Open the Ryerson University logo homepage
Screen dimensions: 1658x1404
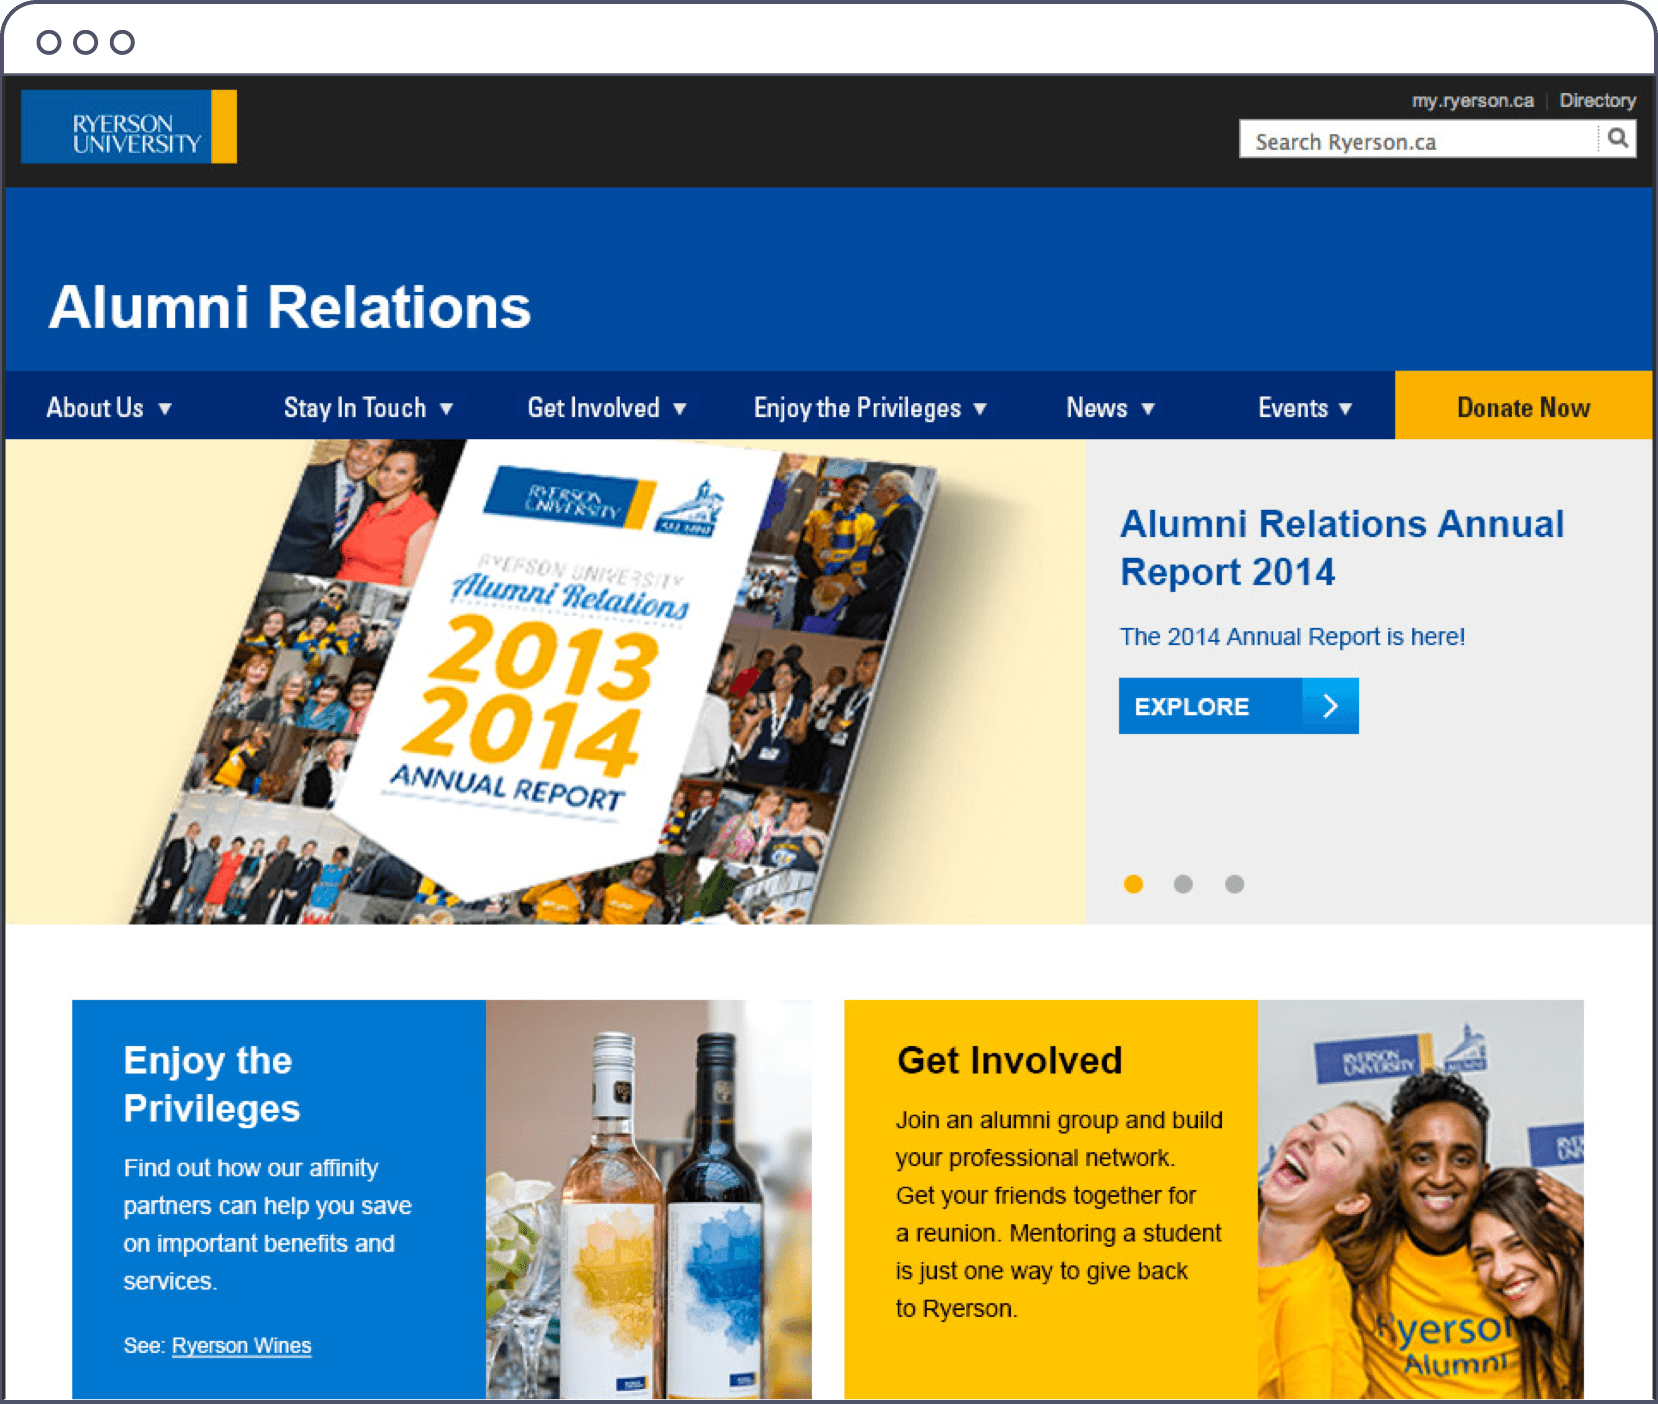click(129, 127)
